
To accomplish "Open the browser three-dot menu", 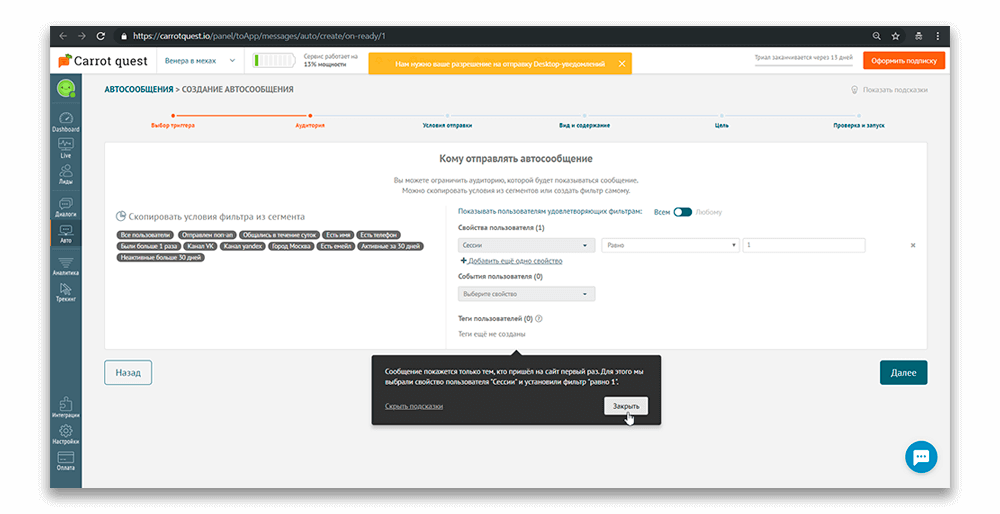I will [x=938, y=36].
